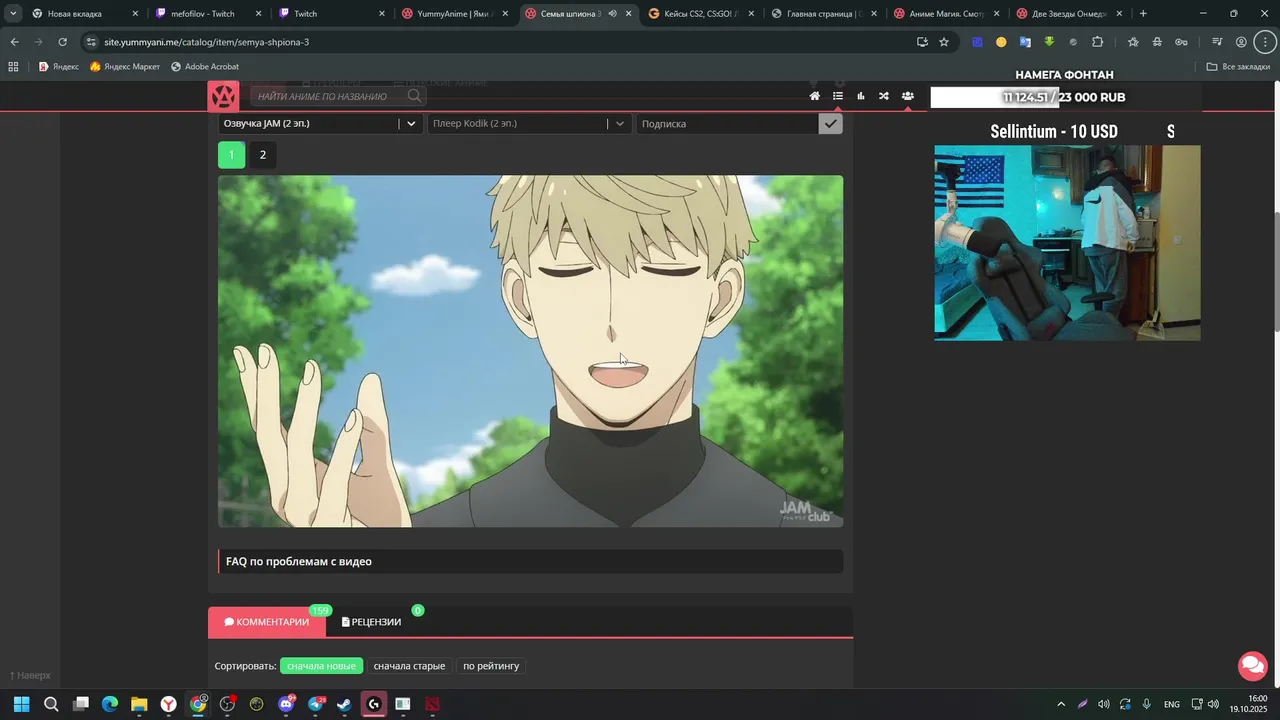
Task: Click the green download arrow extension
Action: (x=1049, y=42)
